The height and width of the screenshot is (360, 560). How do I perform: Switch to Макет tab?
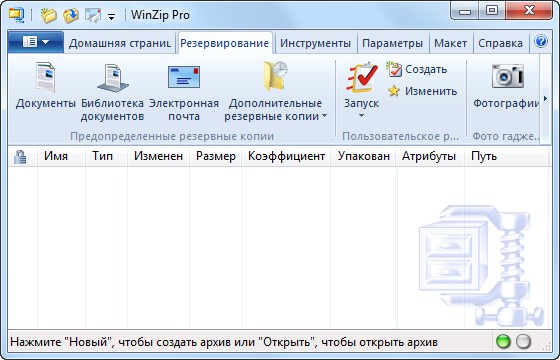(450, 43)
